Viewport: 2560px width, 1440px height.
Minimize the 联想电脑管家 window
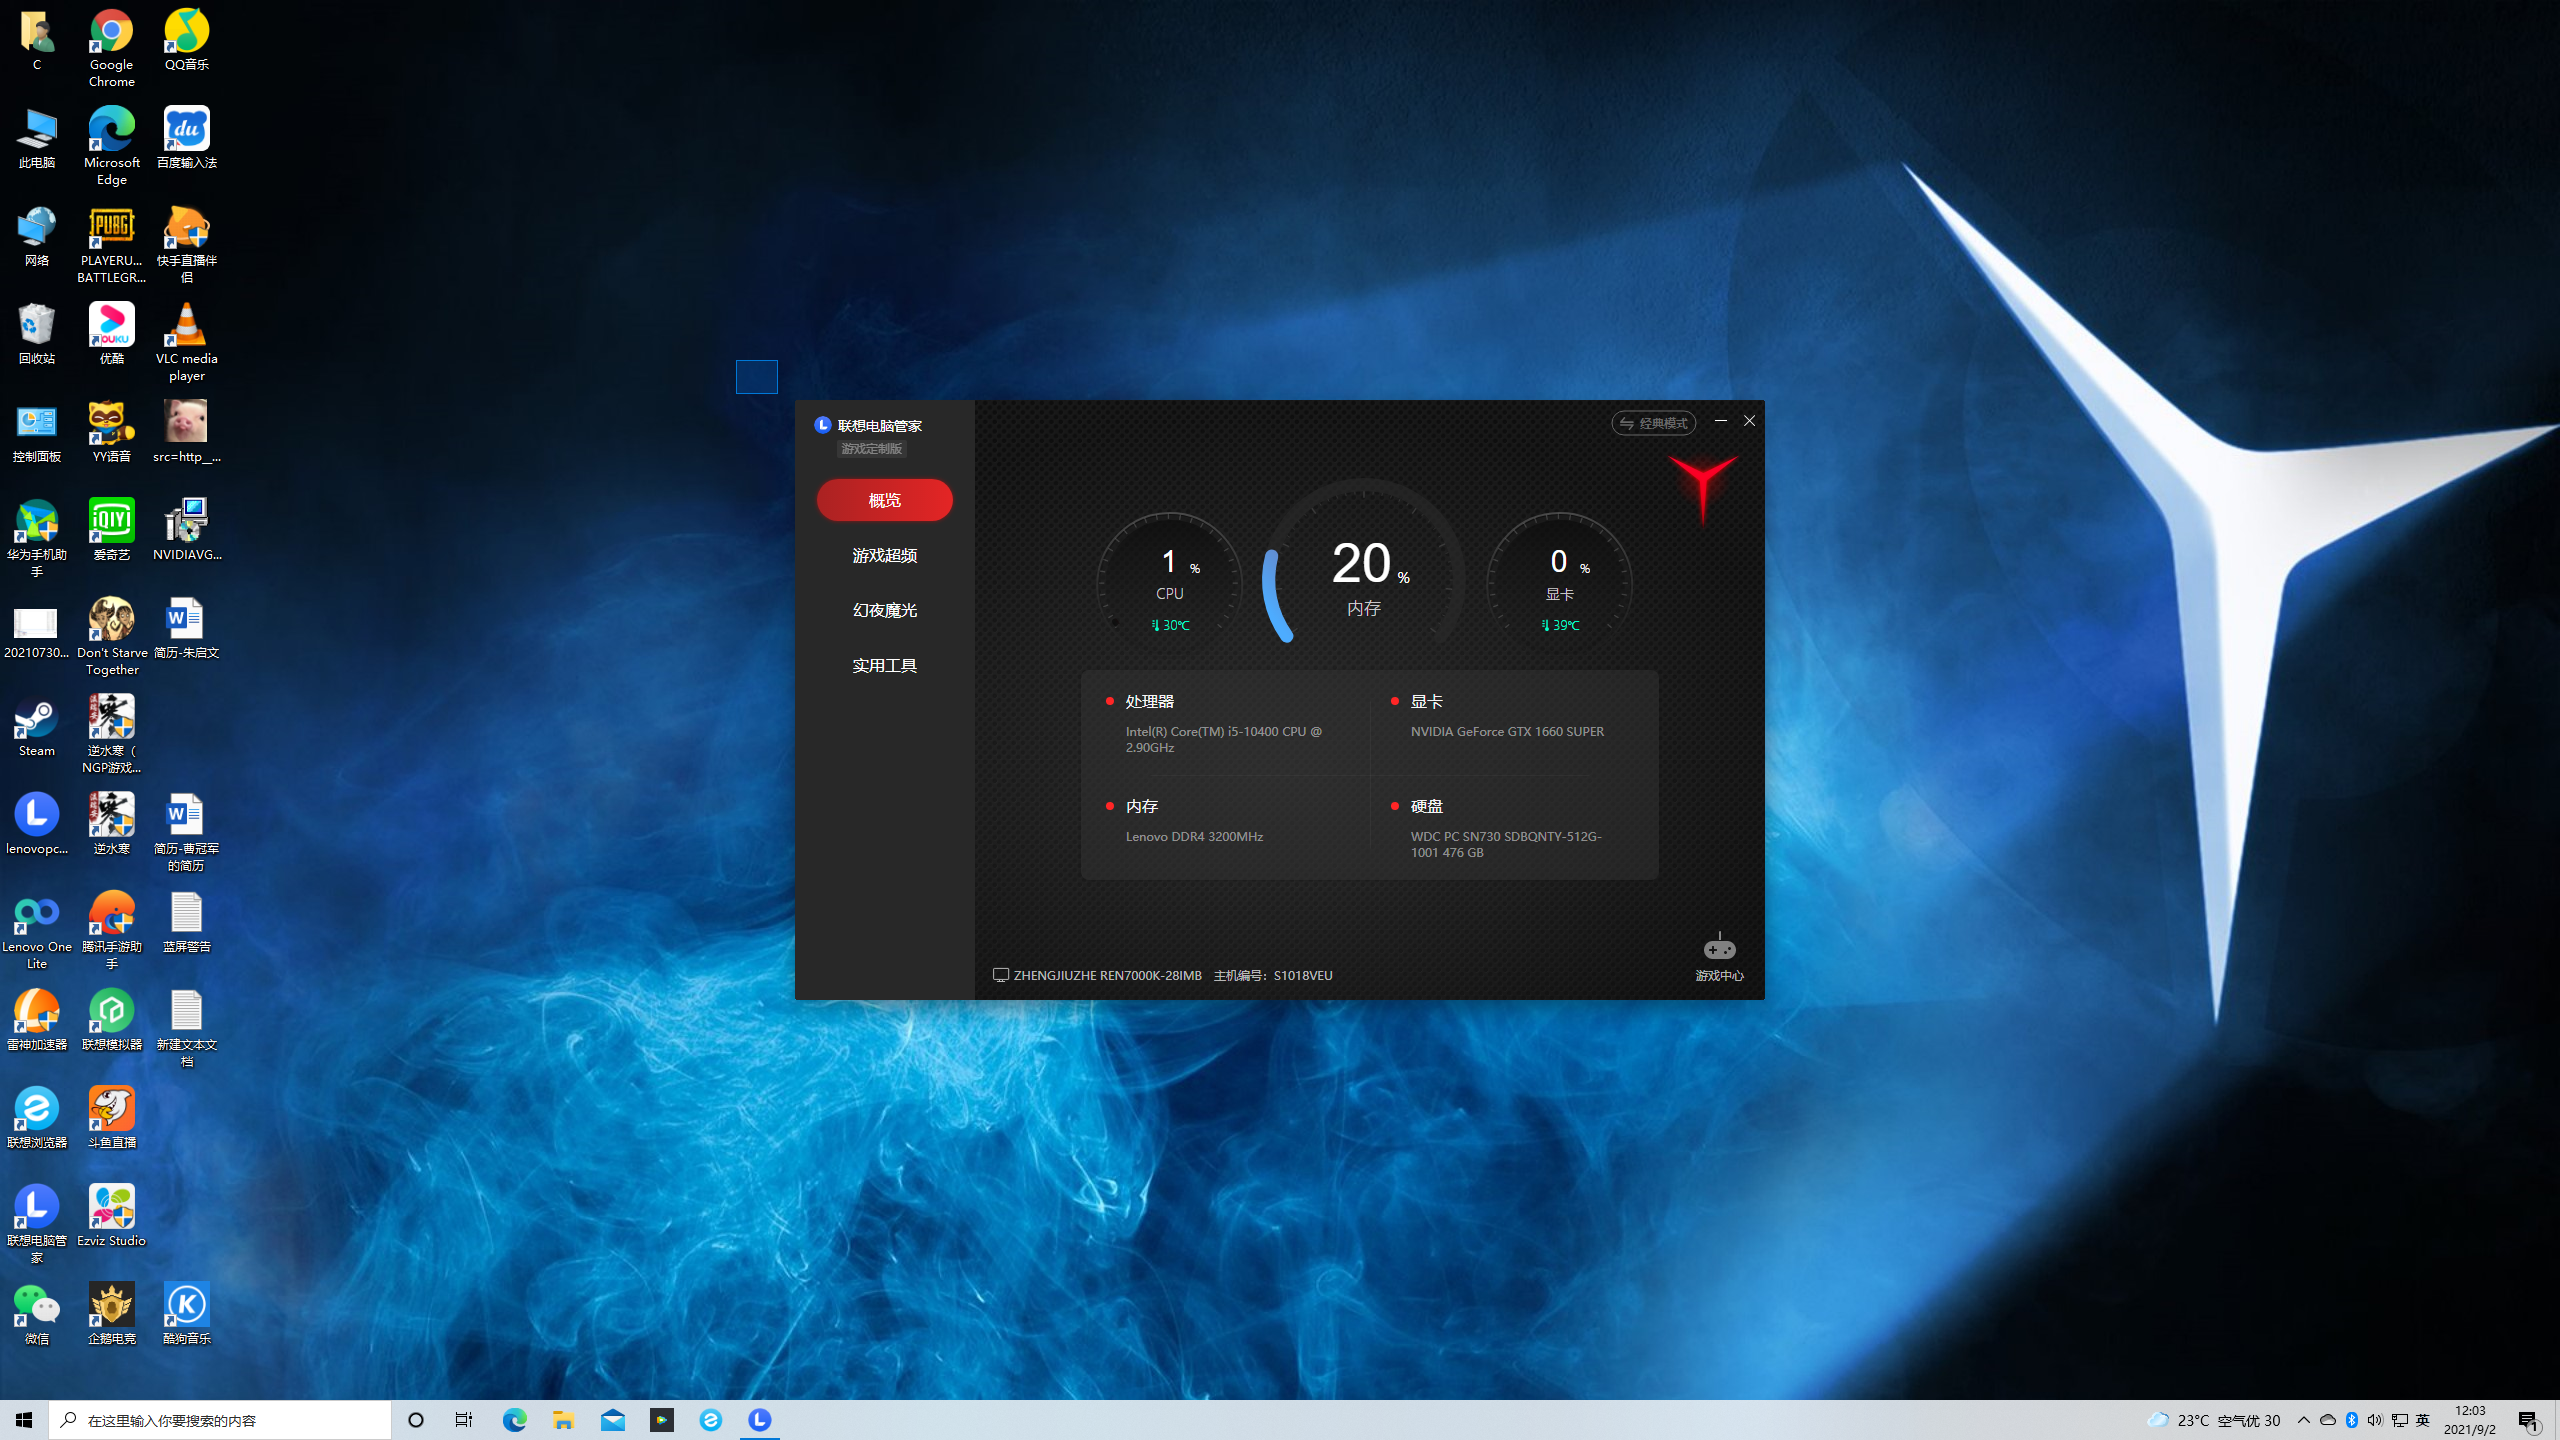click(1721, 421)
